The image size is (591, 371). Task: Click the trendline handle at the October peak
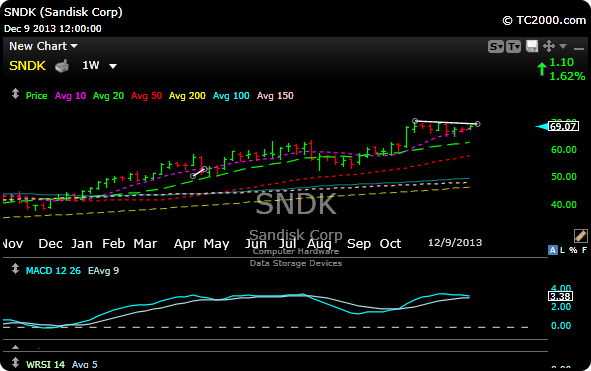415,121
